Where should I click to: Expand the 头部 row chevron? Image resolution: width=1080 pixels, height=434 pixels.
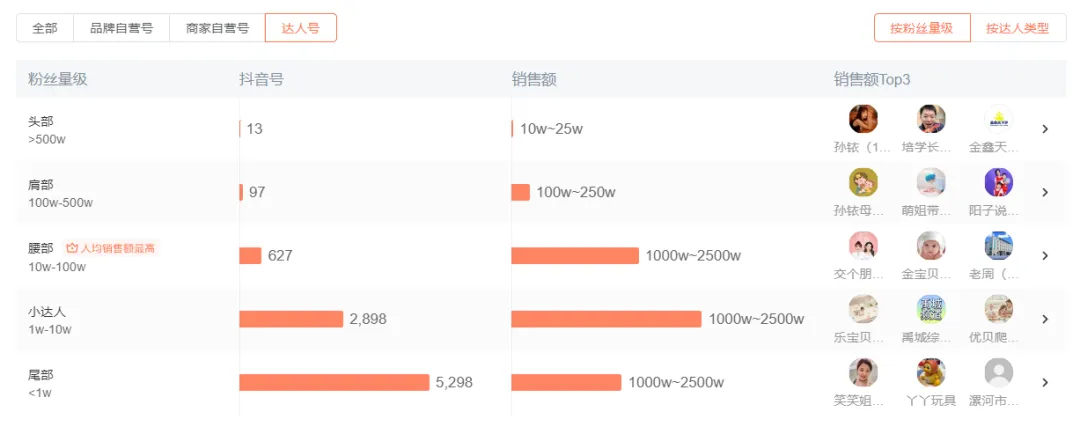pyautogui.click(x=1045, y=129)
